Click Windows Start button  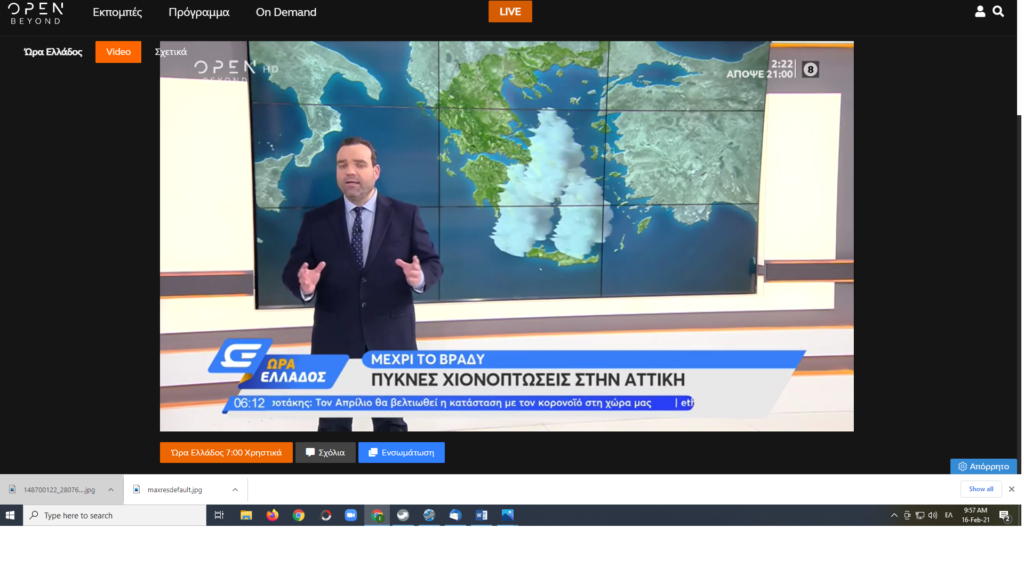coord(11,515)
